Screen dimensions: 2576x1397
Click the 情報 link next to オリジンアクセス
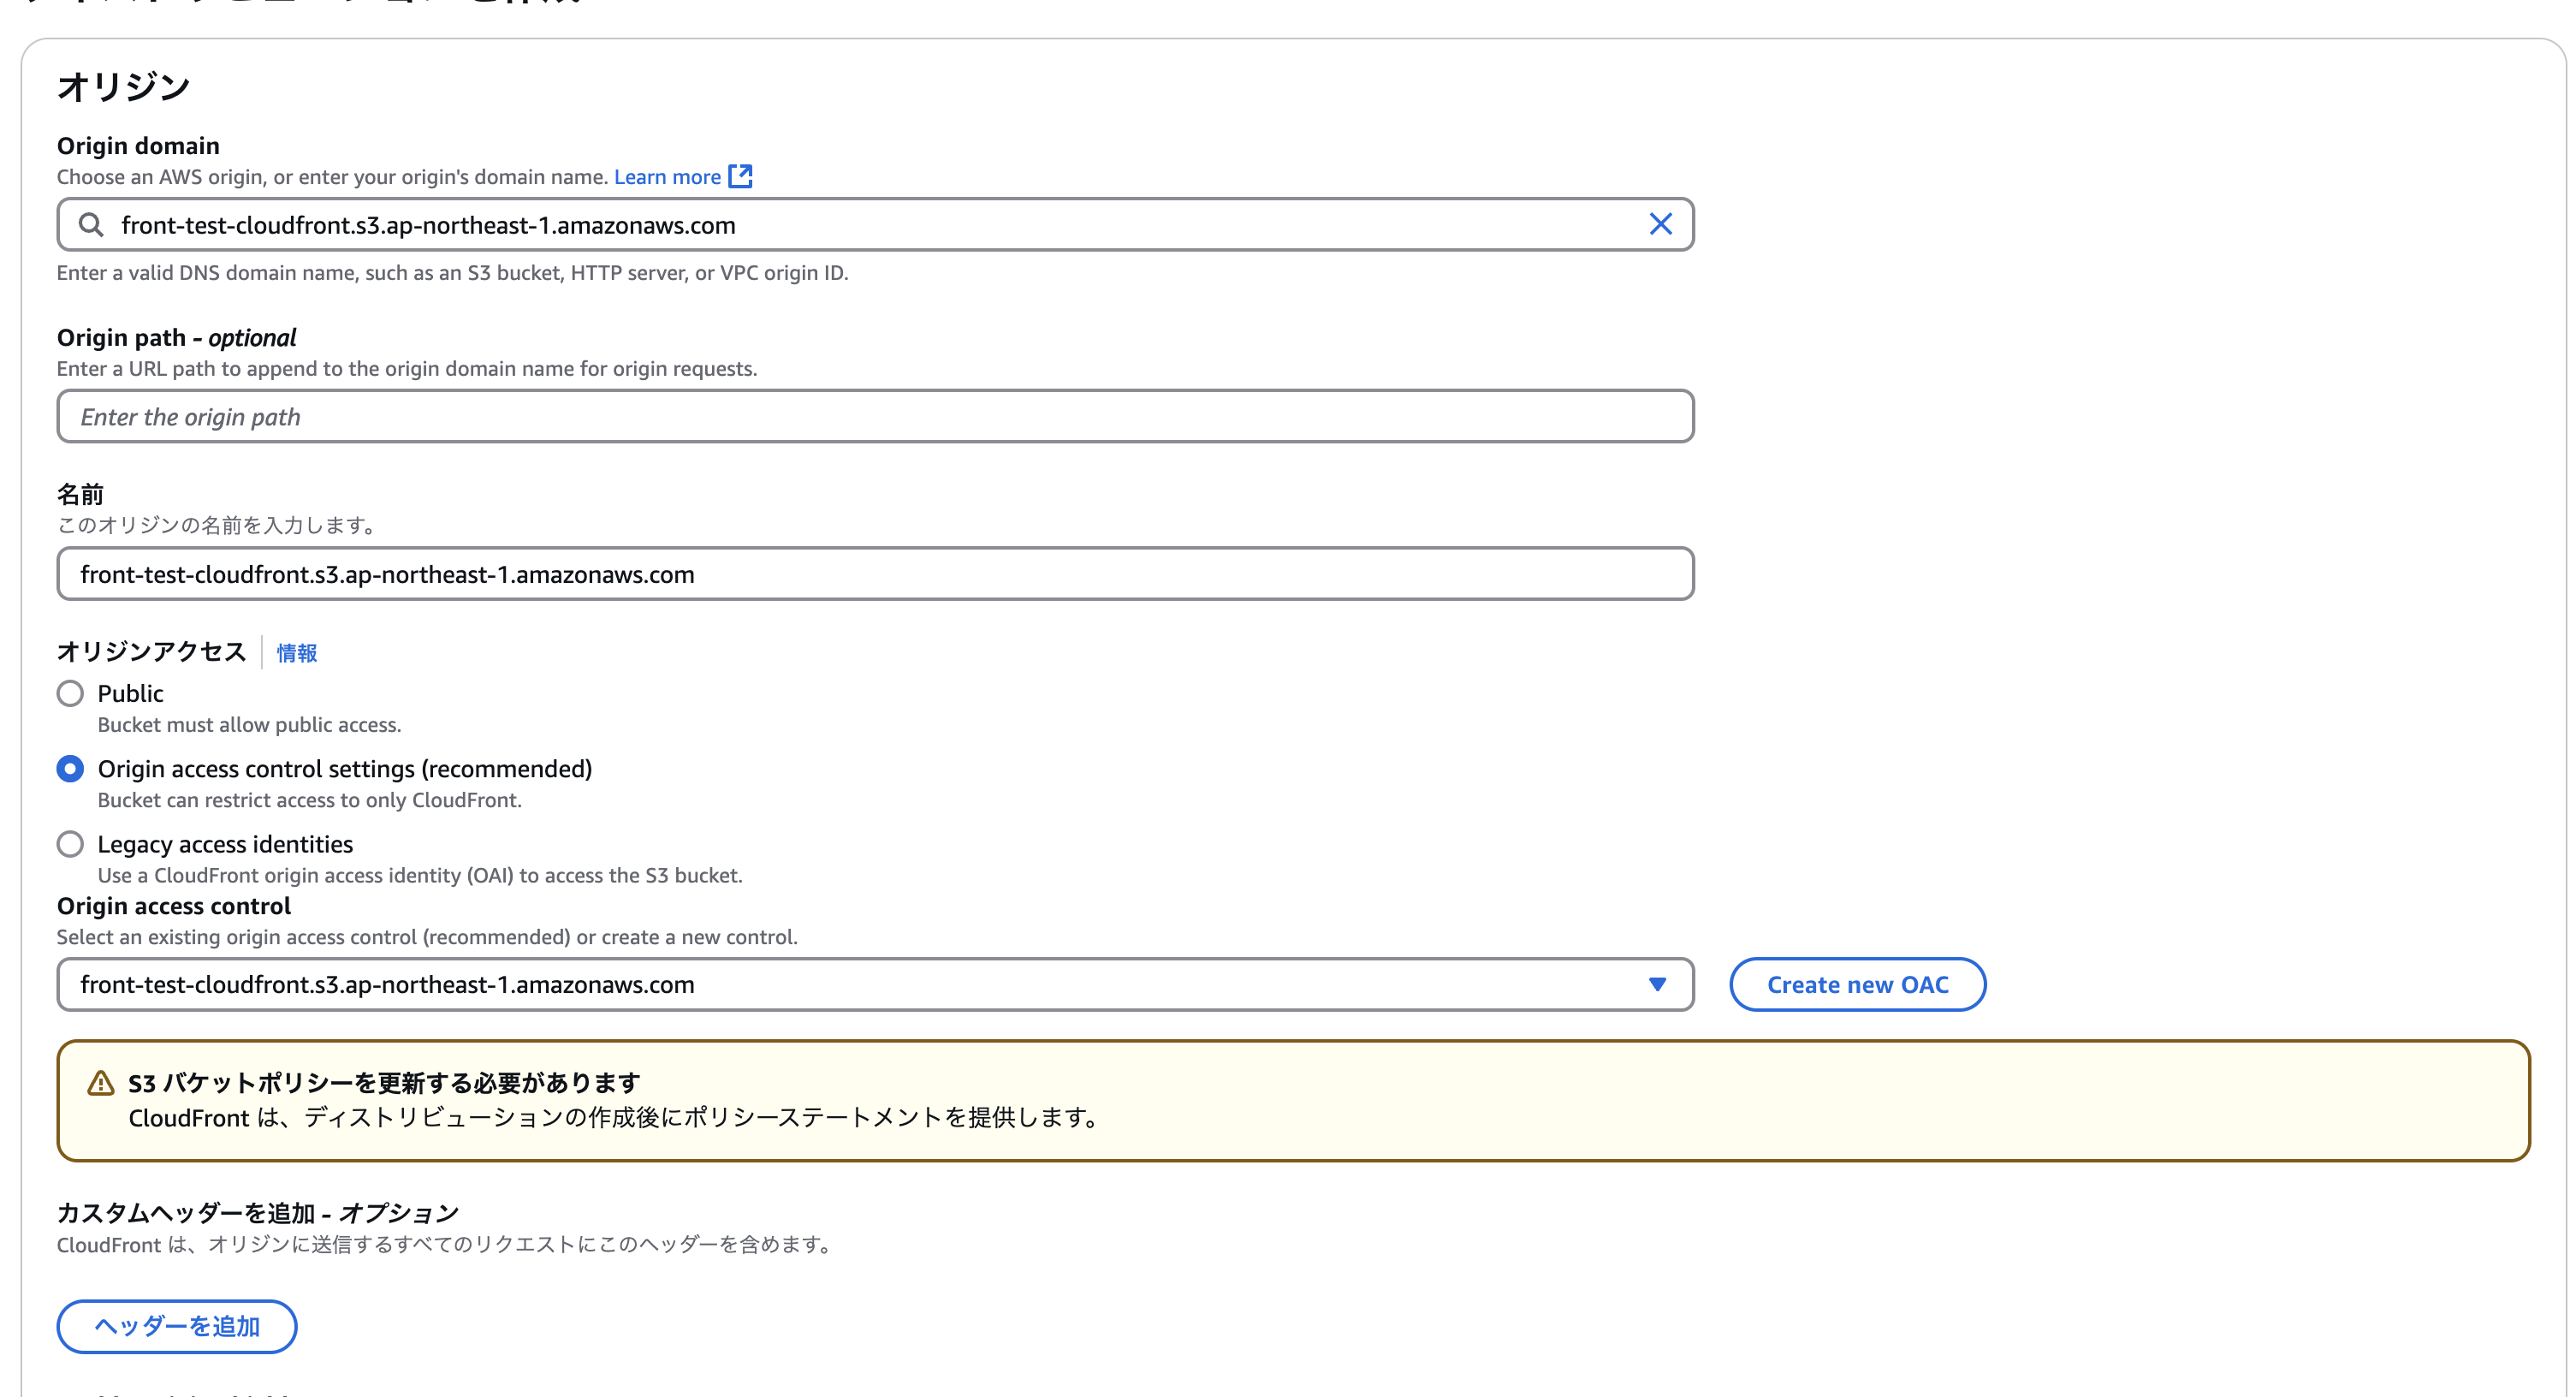pyautogui.click(x=295, y=653)
